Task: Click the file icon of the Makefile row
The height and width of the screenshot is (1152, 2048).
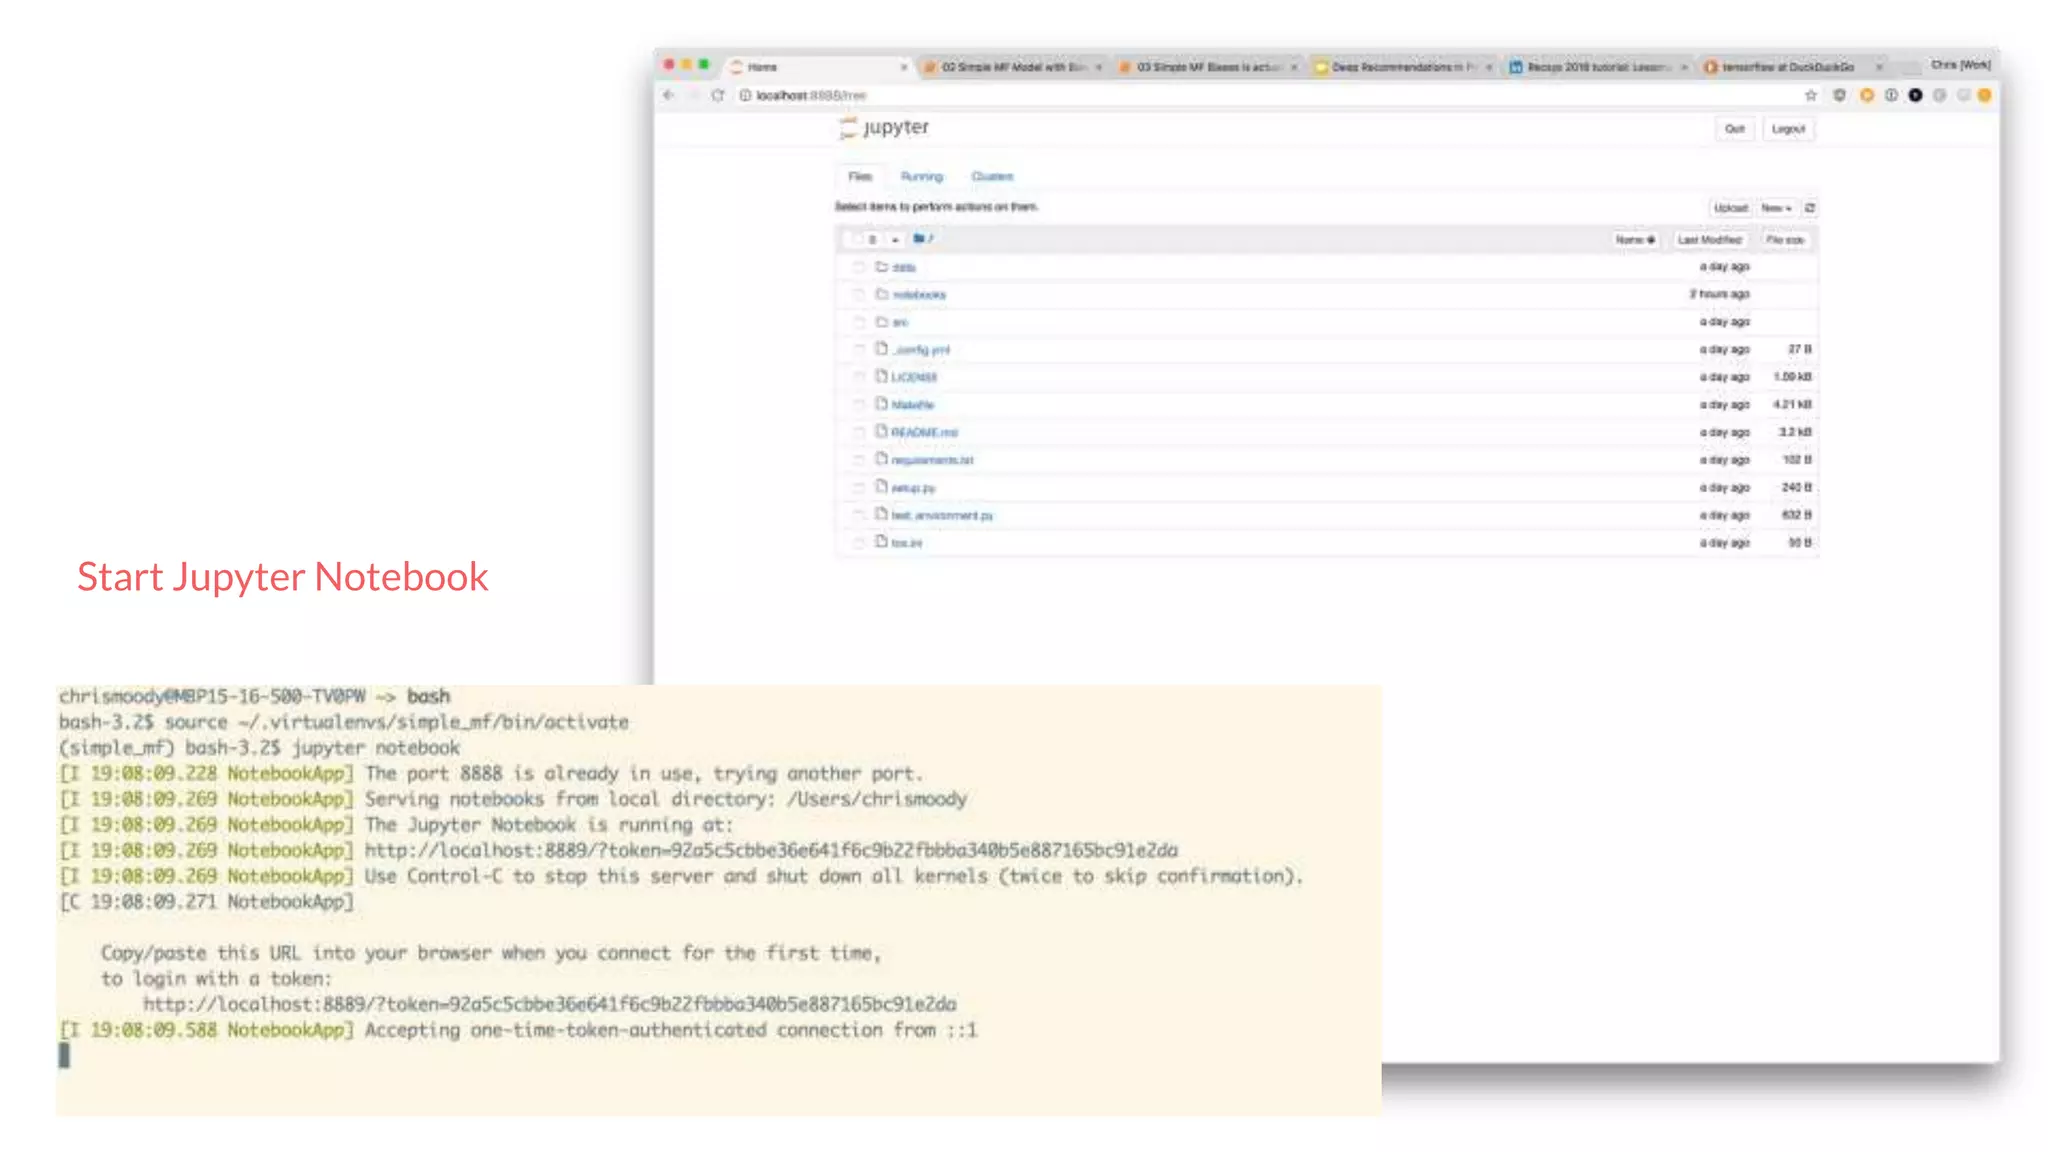Action: pyautogui.click(x=881, y=404)
